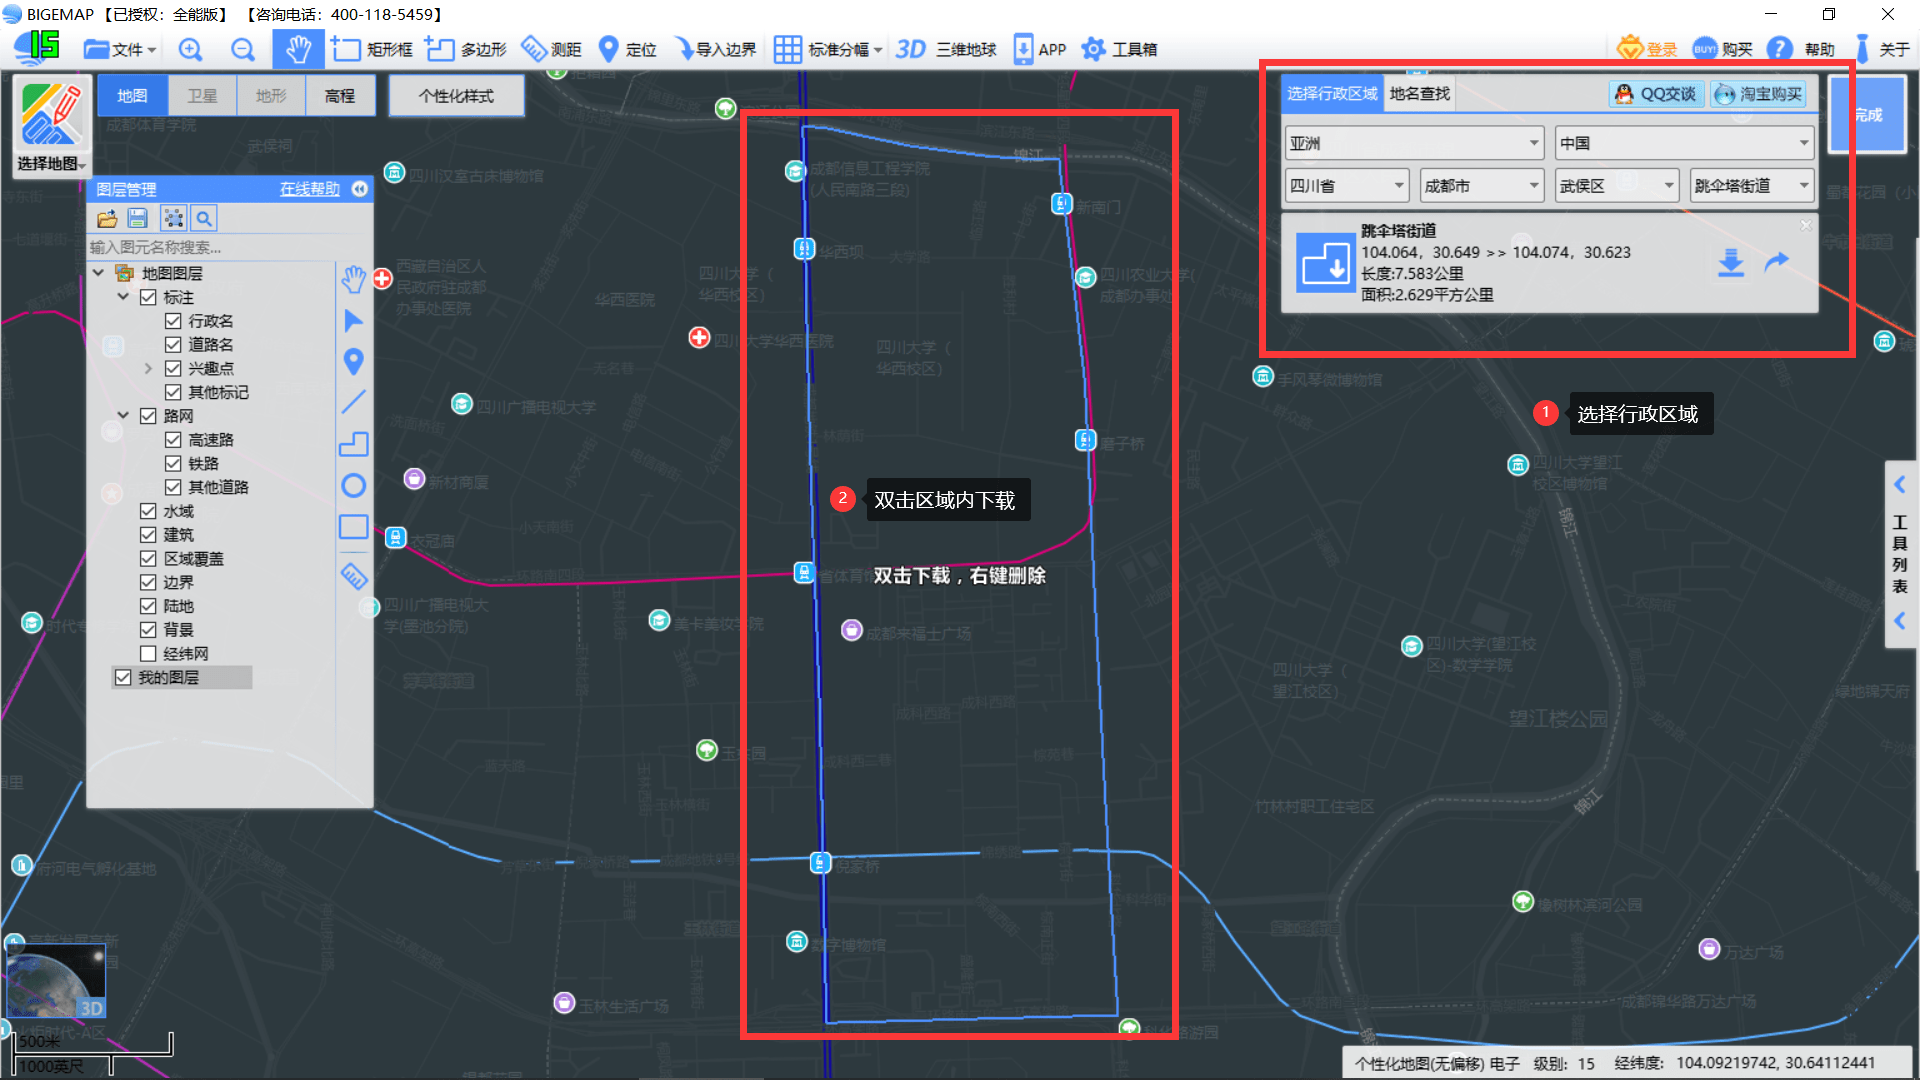The image size is (1920, 1080).
Task: Open the 中国 country dropdown
Action: point(1685,143)
